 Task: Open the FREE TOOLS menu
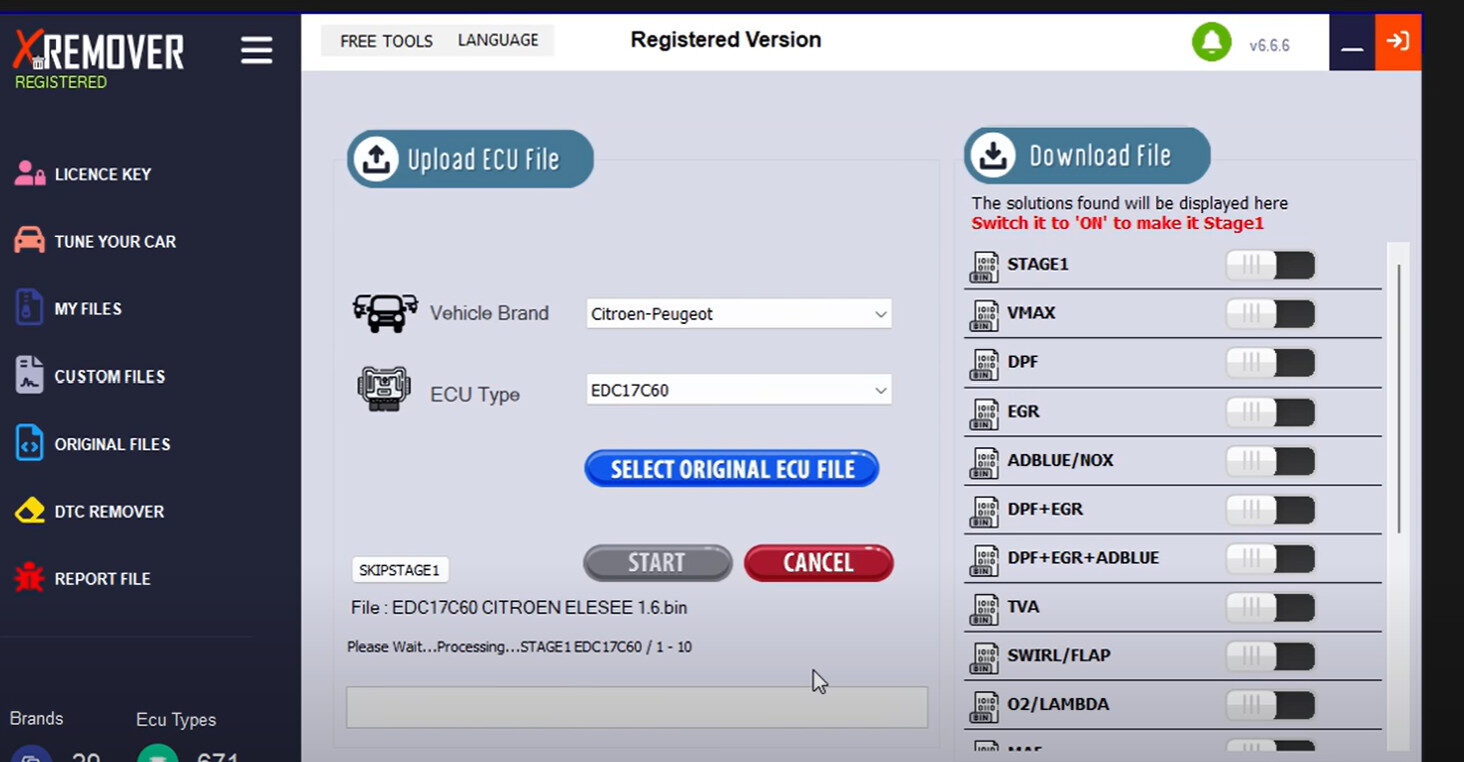[386, 41]
